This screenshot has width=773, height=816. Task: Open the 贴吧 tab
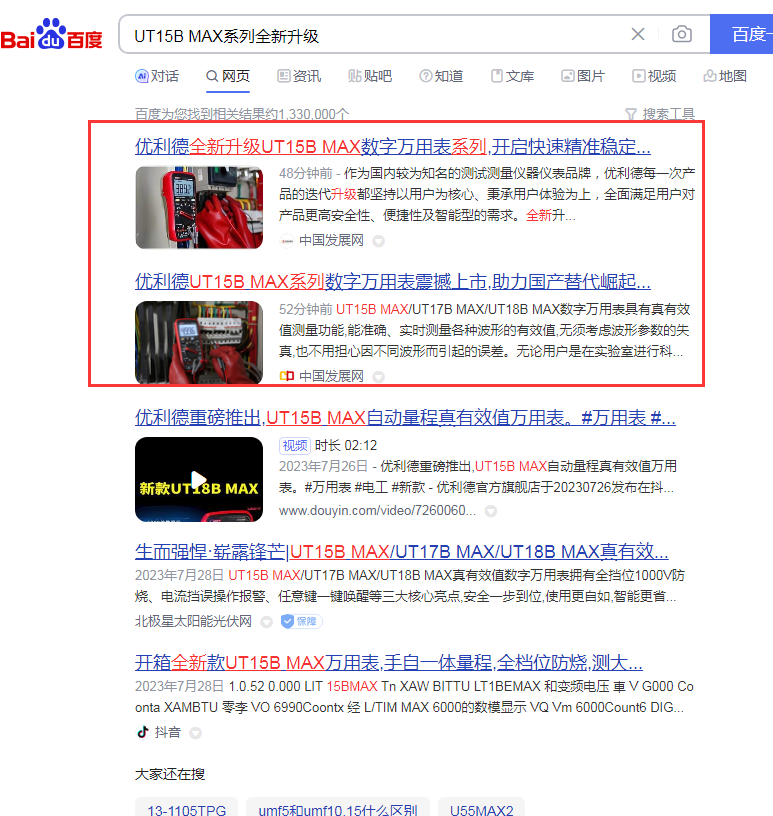(x=370, y=76)
